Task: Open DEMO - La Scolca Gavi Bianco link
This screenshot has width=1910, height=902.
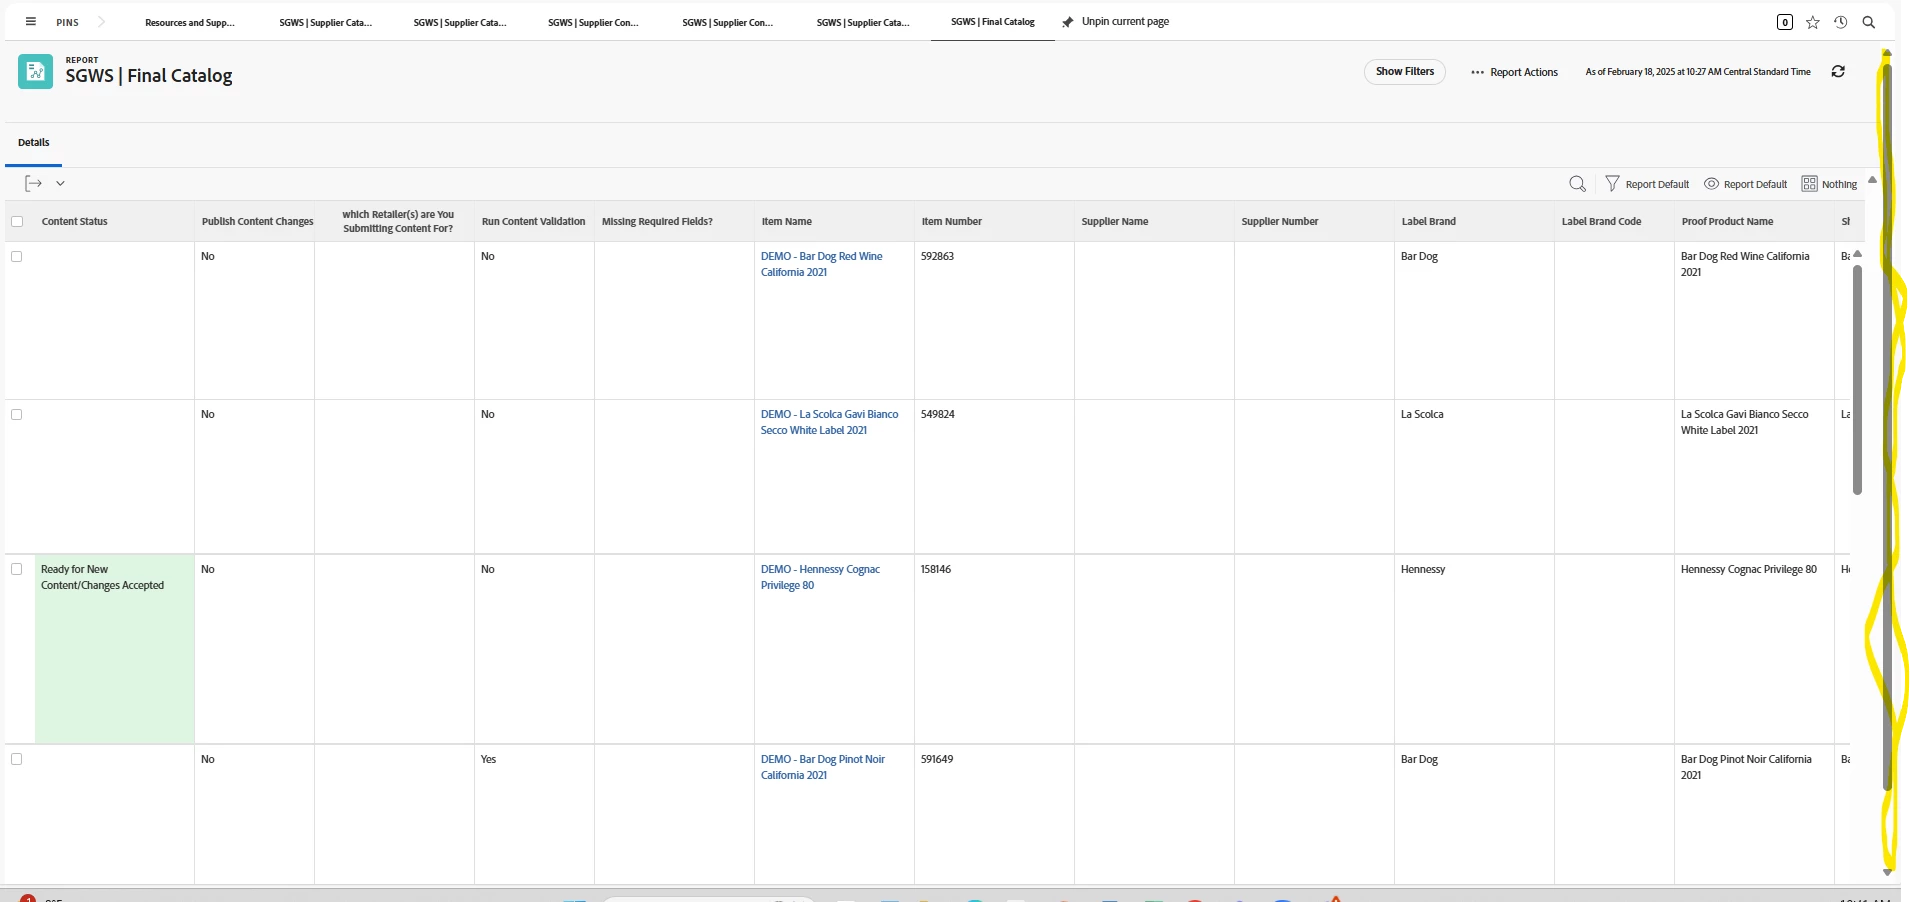Action: (x=829, y=422)
